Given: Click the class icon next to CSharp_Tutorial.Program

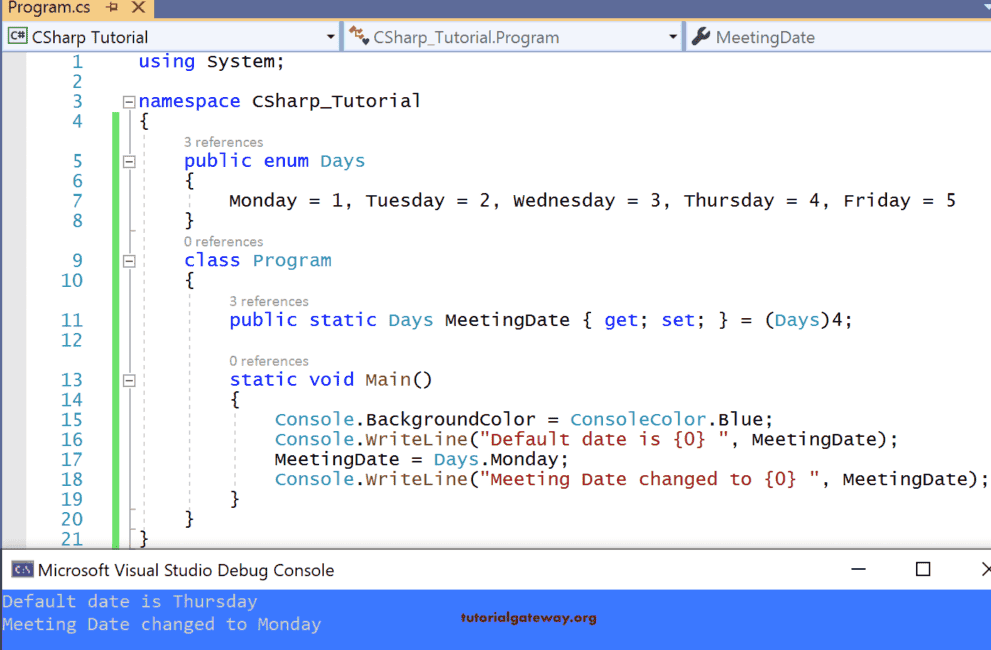Looking at the screenshot, I should tap(358, 36).
